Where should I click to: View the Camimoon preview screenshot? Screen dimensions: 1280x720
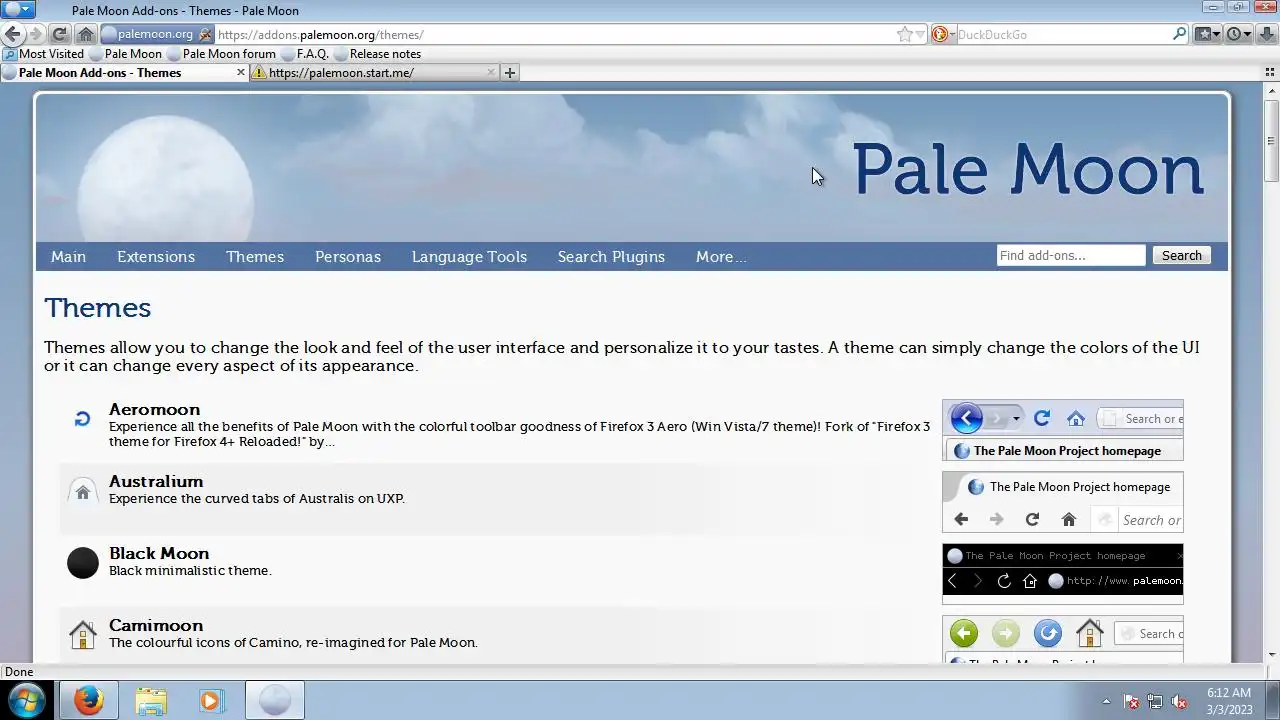click(1063, 639)
